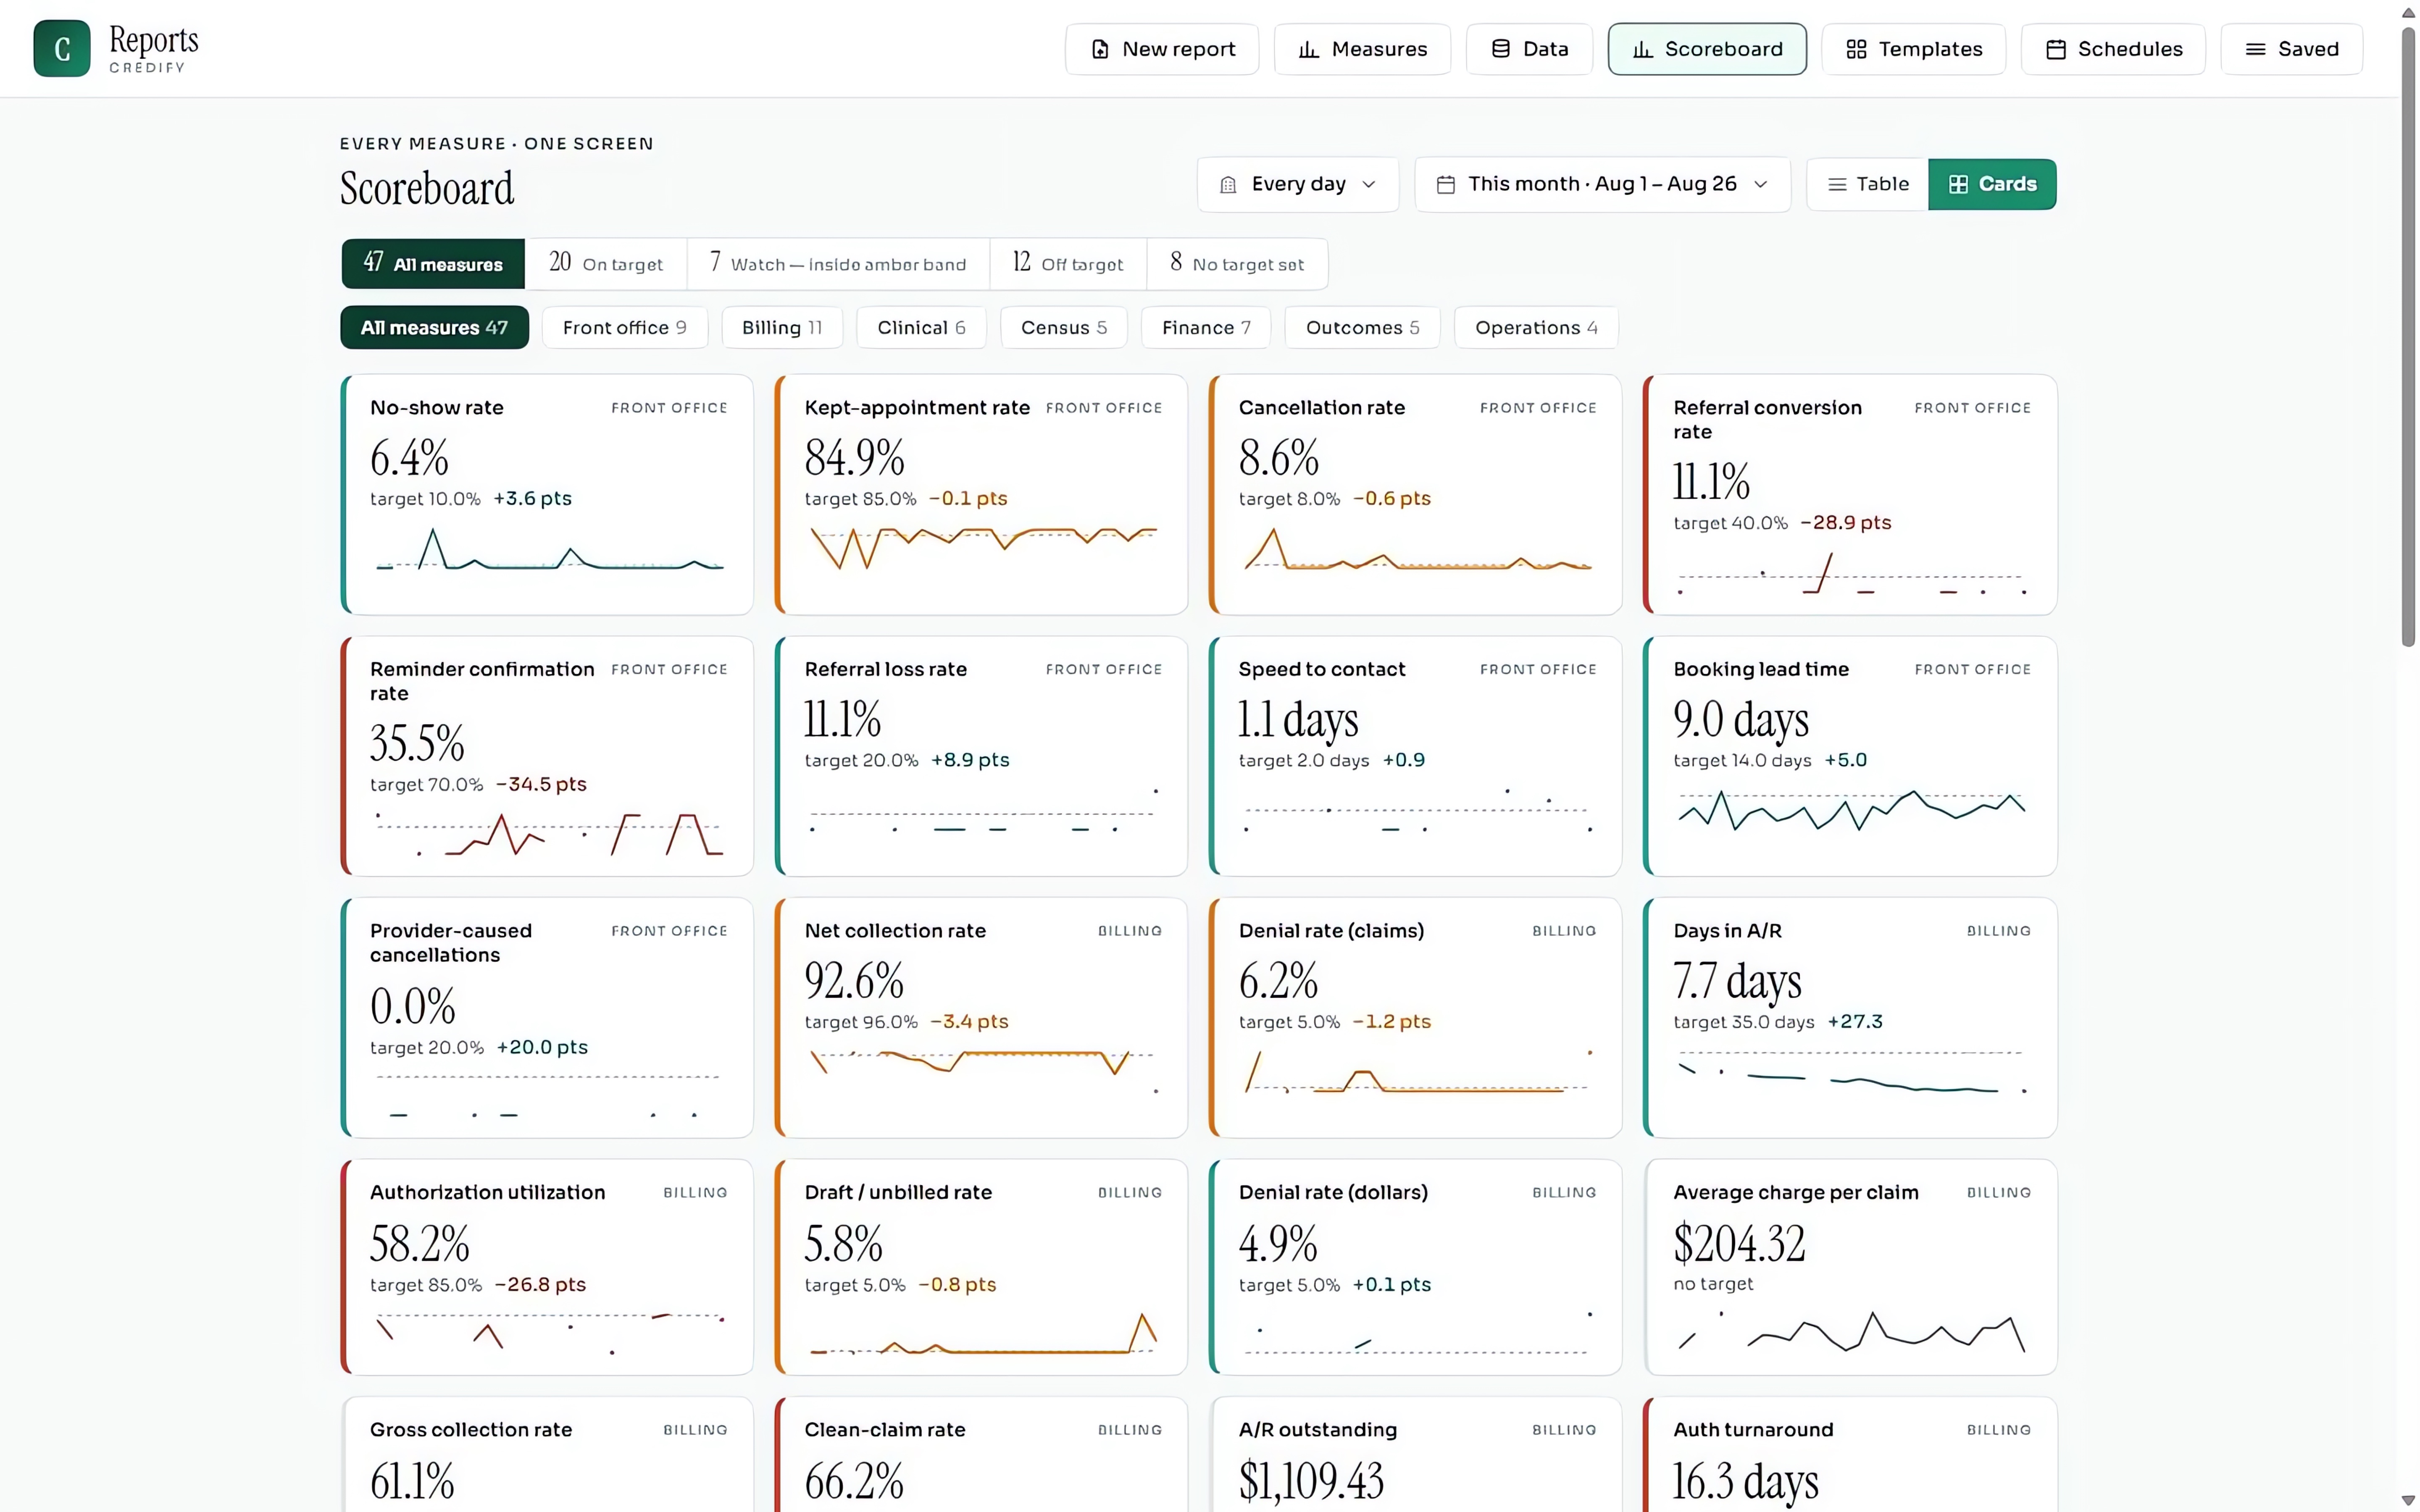Screen dimensions: 2420x1512
Task: Click the Table view lines icon
Action: tap(1837, 184)
